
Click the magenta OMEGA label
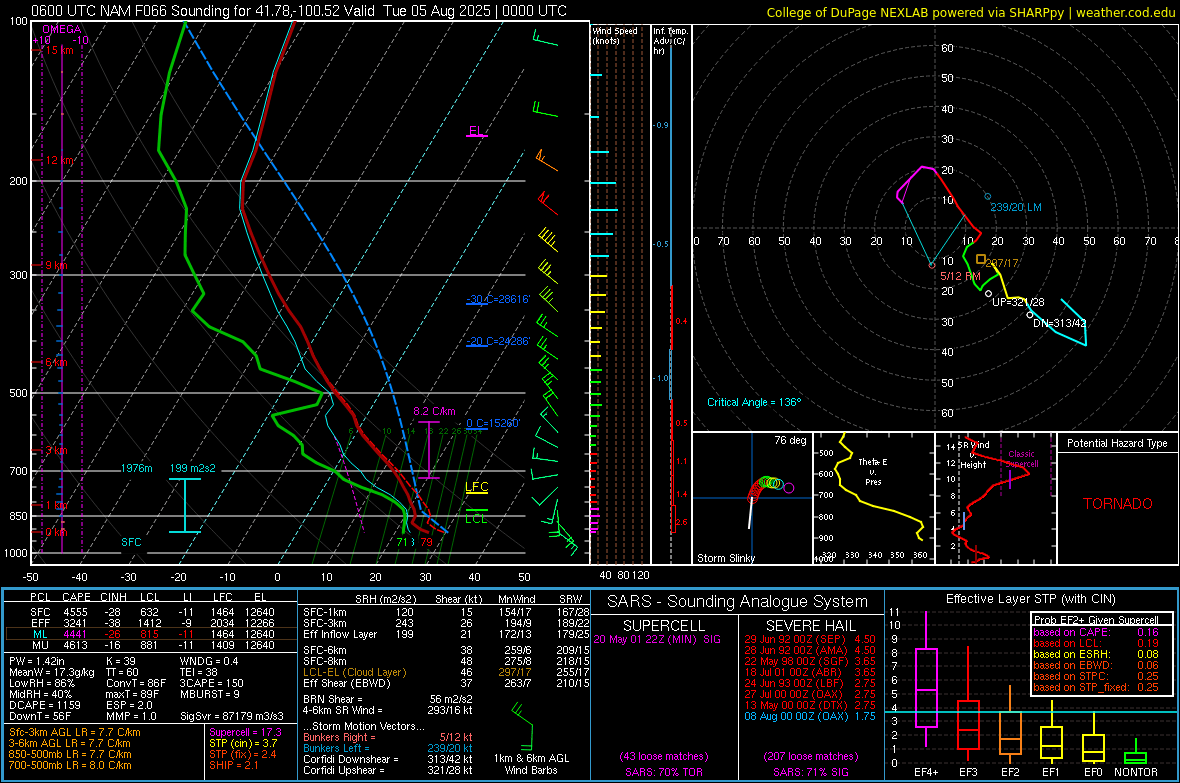click(62, 29)
